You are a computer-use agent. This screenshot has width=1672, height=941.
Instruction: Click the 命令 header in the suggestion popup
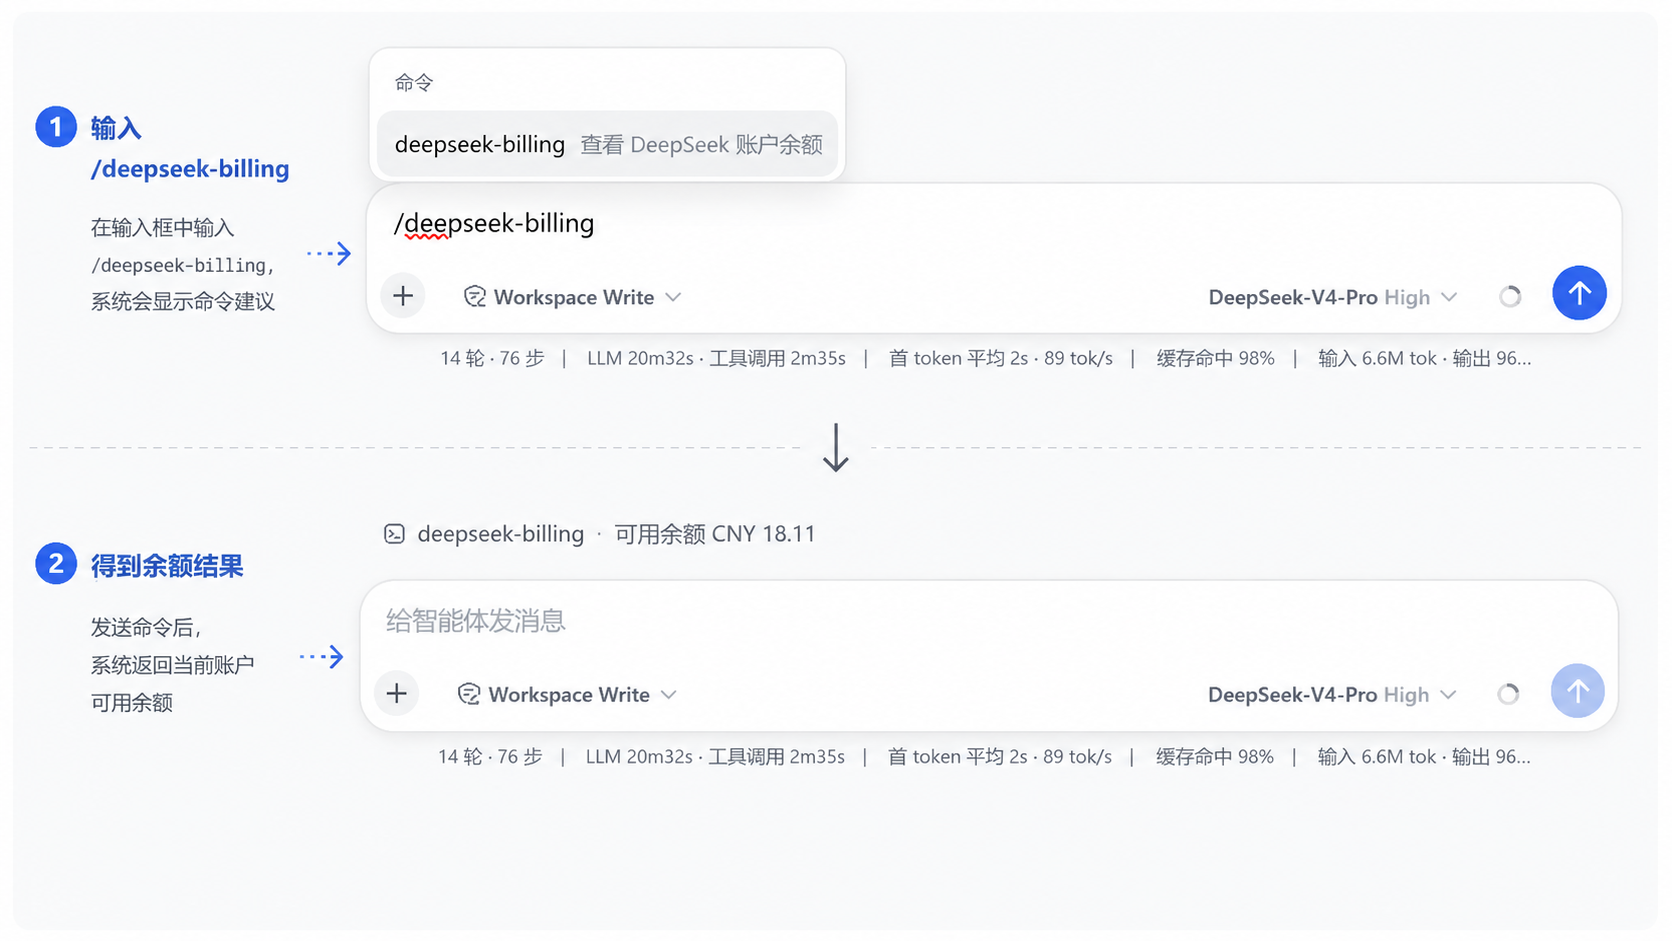414,82
